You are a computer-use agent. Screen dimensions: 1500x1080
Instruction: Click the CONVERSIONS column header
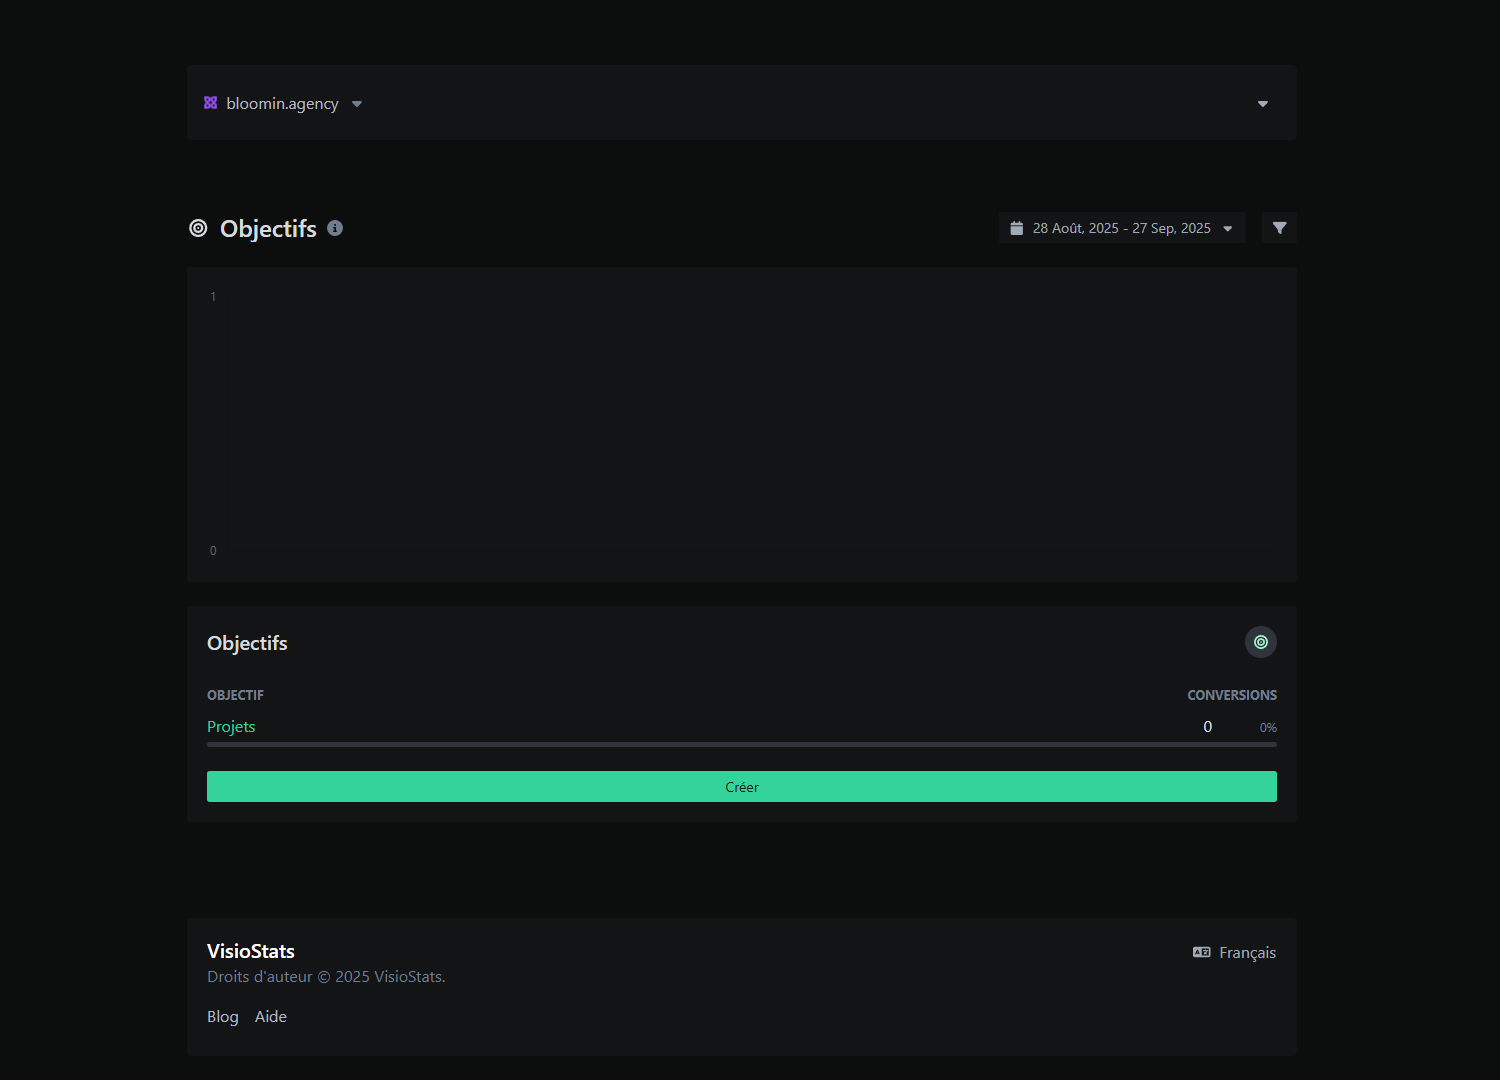[x=1231, y=695]
